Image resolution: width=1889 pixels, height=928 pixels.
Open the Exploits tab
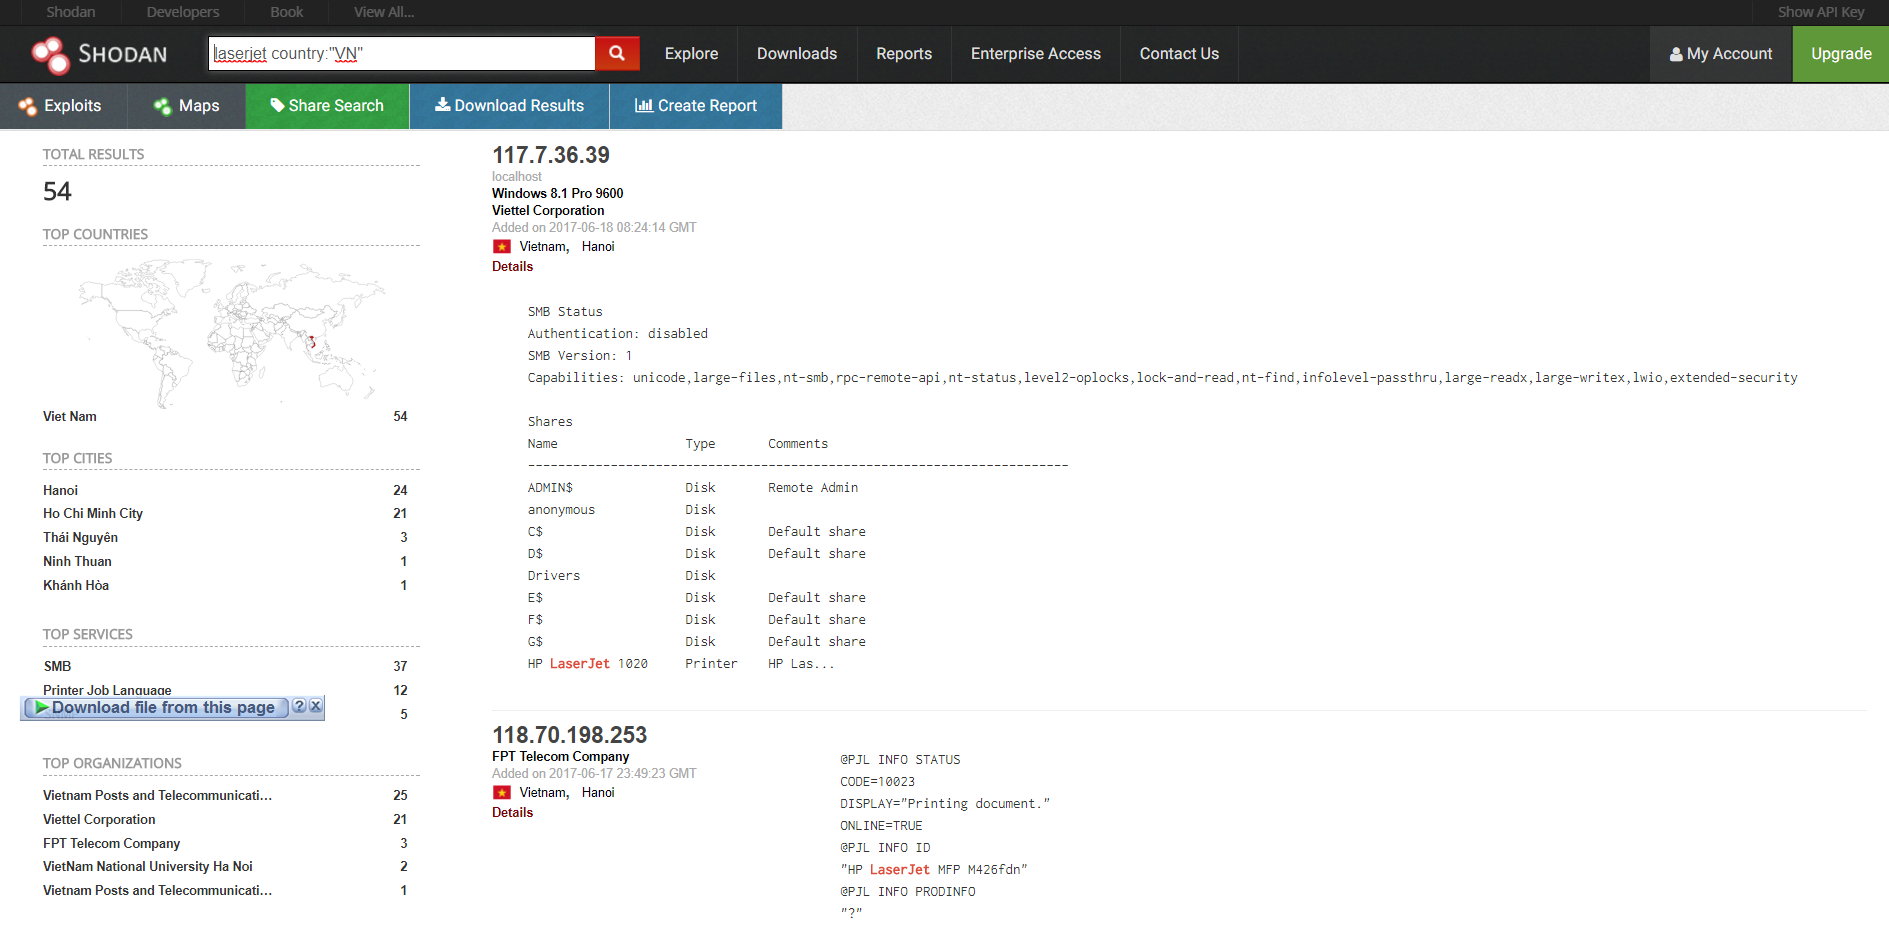[x=63, y=106]
